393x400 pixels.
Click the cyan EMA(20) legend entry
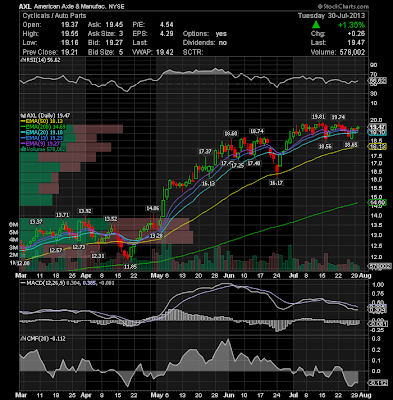pos(43,132)
